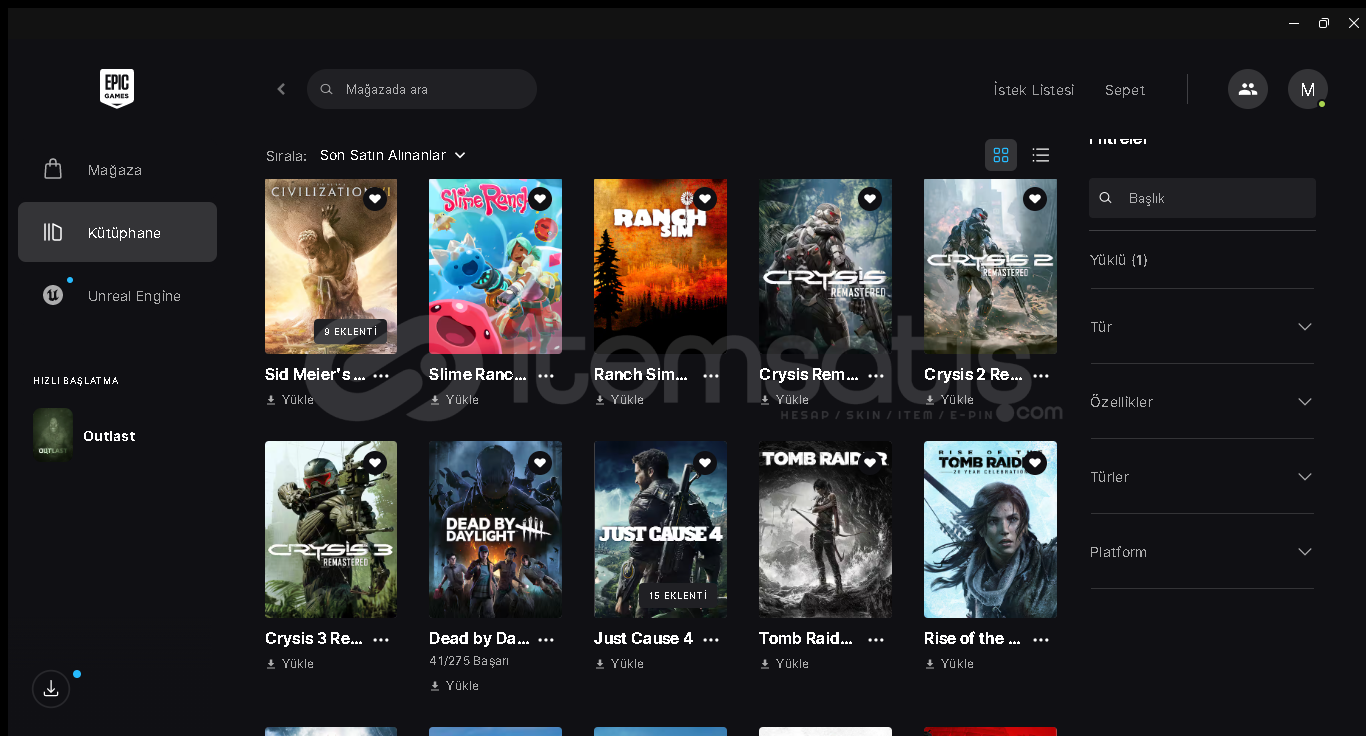1366x736 pixels.
Task: Toggle wishlist heart on Tomb Raider
Action: pos(870,463)
